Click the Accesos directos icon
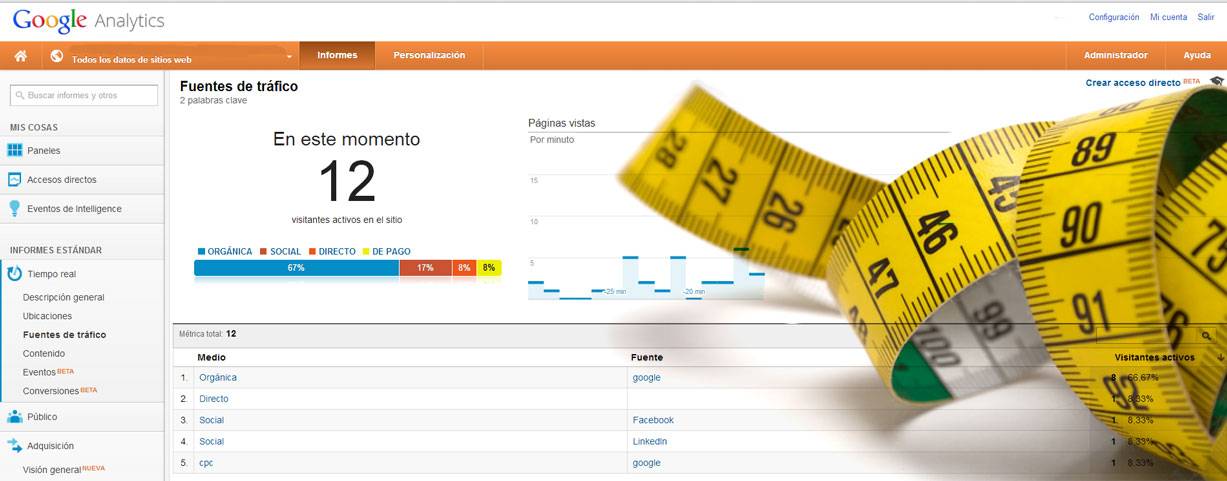The image size is (1227, 481). [15, 180]
